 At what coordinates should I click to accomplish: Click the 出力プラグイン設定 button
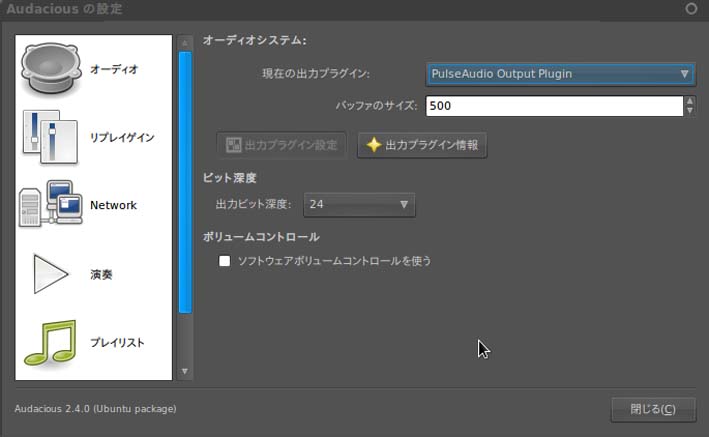pos(281,145)
